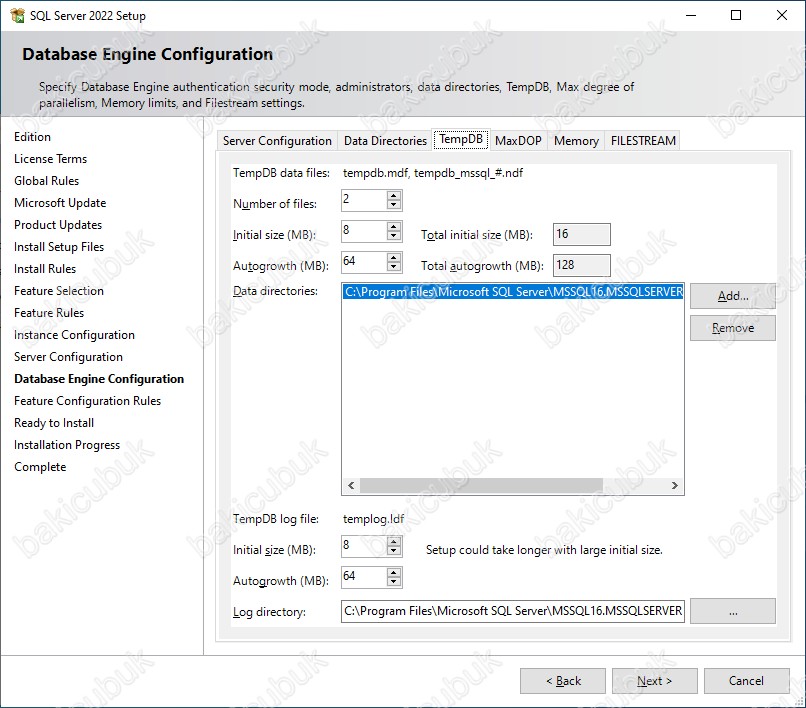The width and height of the screenshot is (806, 708).
Task: Increase the Number of files spinner
Action: [394, 195]
